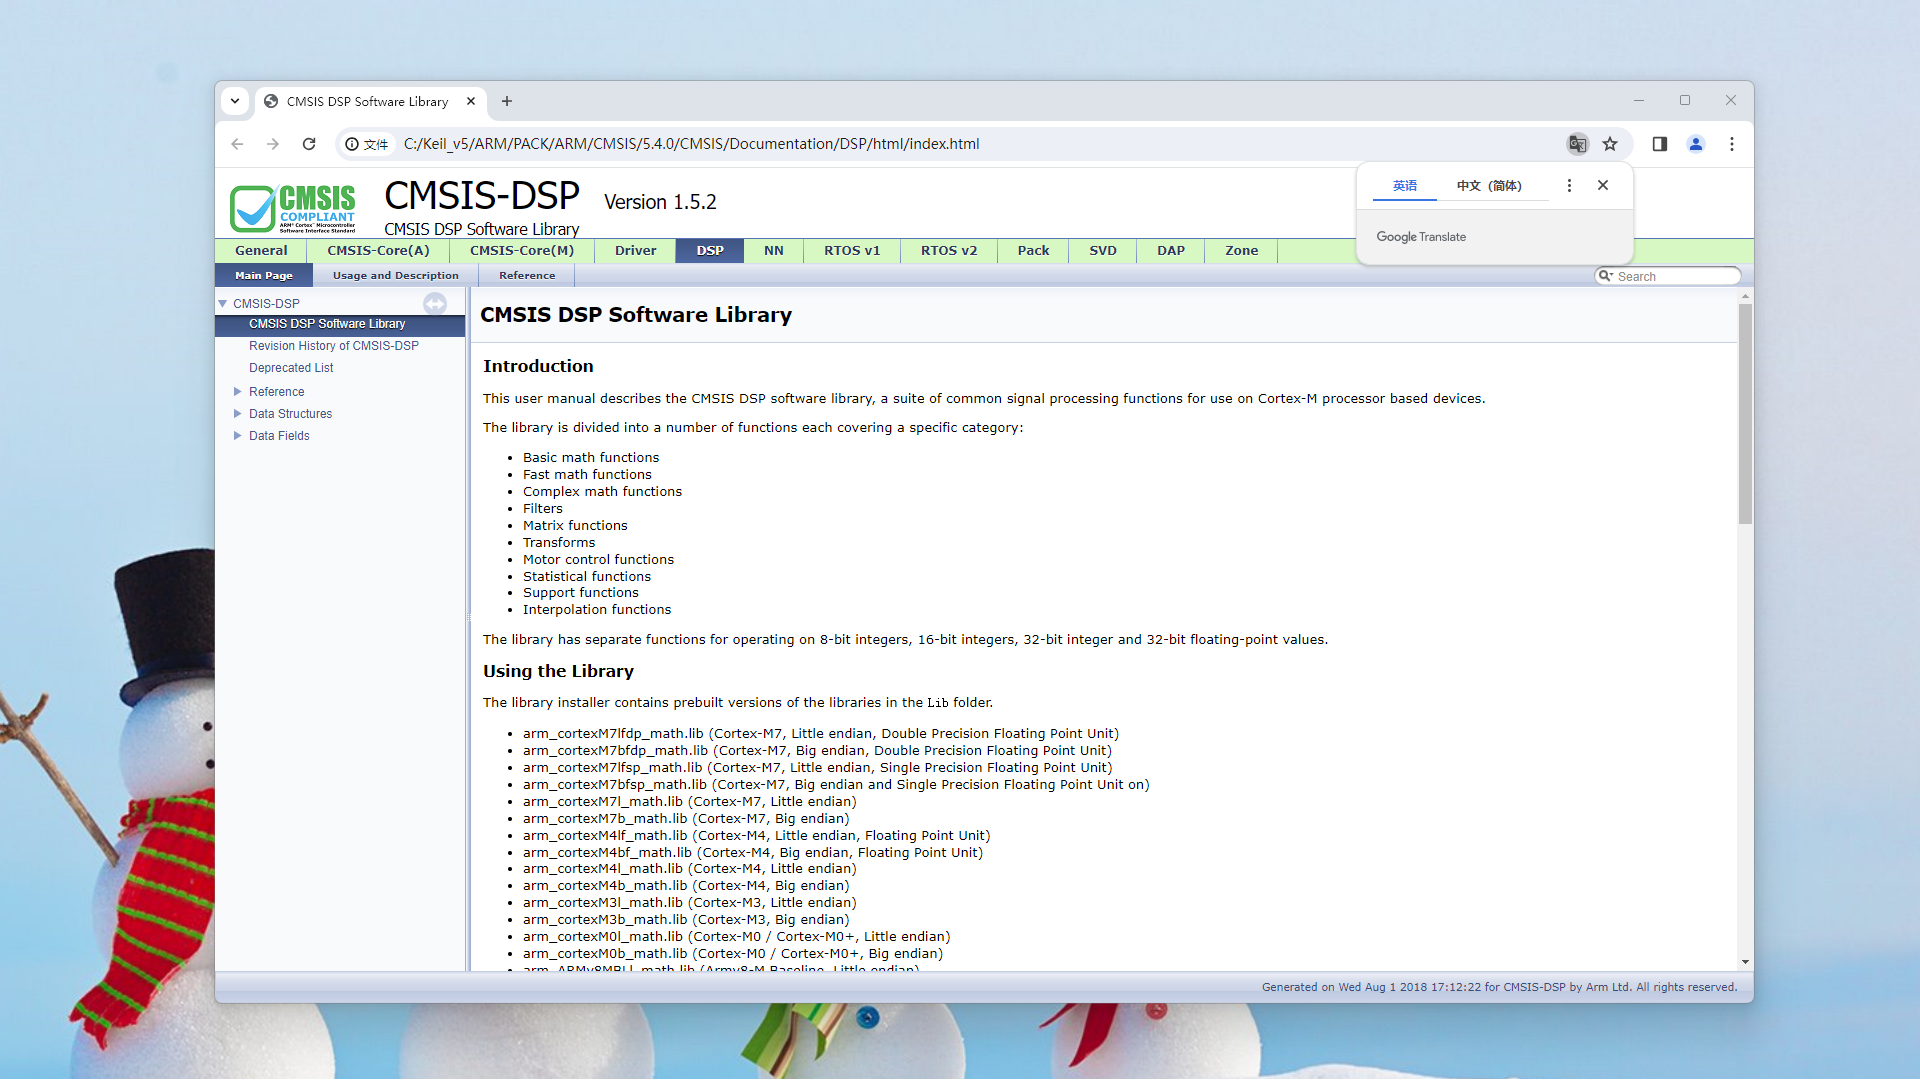Viewport: 1920px width, 1080px height.
Task: Open a new browser tab with plus icon
Action: tap(507, 101)
